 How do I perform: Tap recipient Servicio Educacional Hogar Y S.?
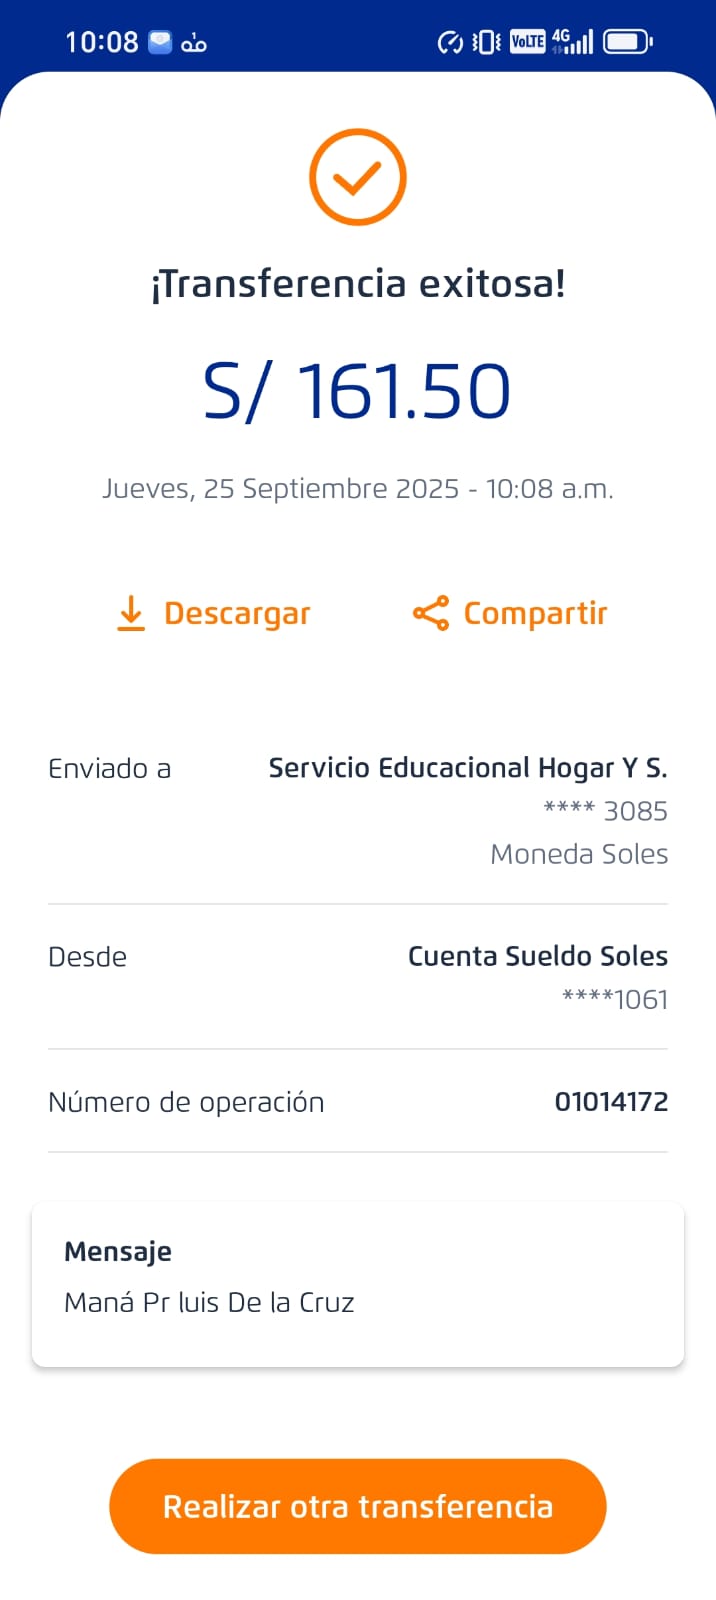467,768
